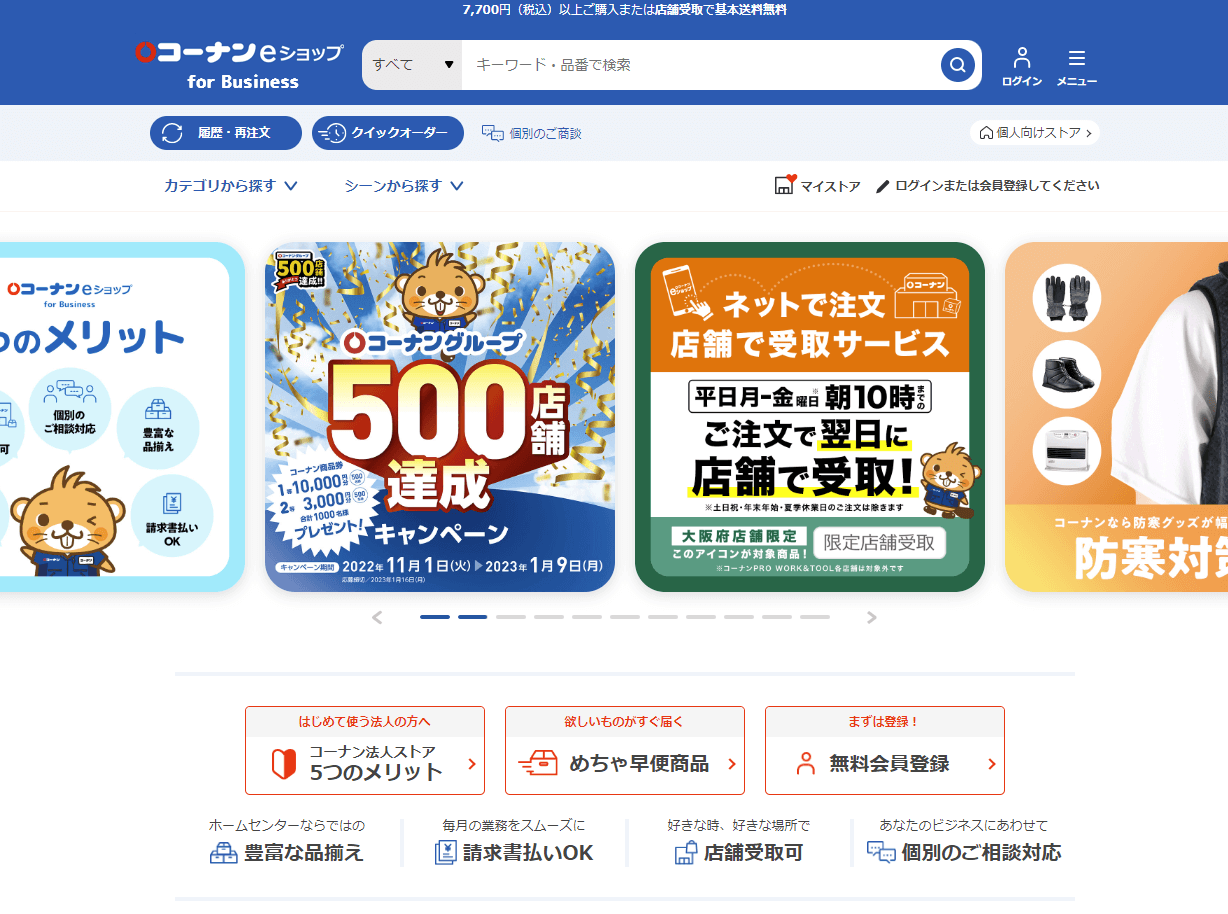Open the 500店舗達成 campaign banner
The image size is (1228, 914).
[440, 417]
